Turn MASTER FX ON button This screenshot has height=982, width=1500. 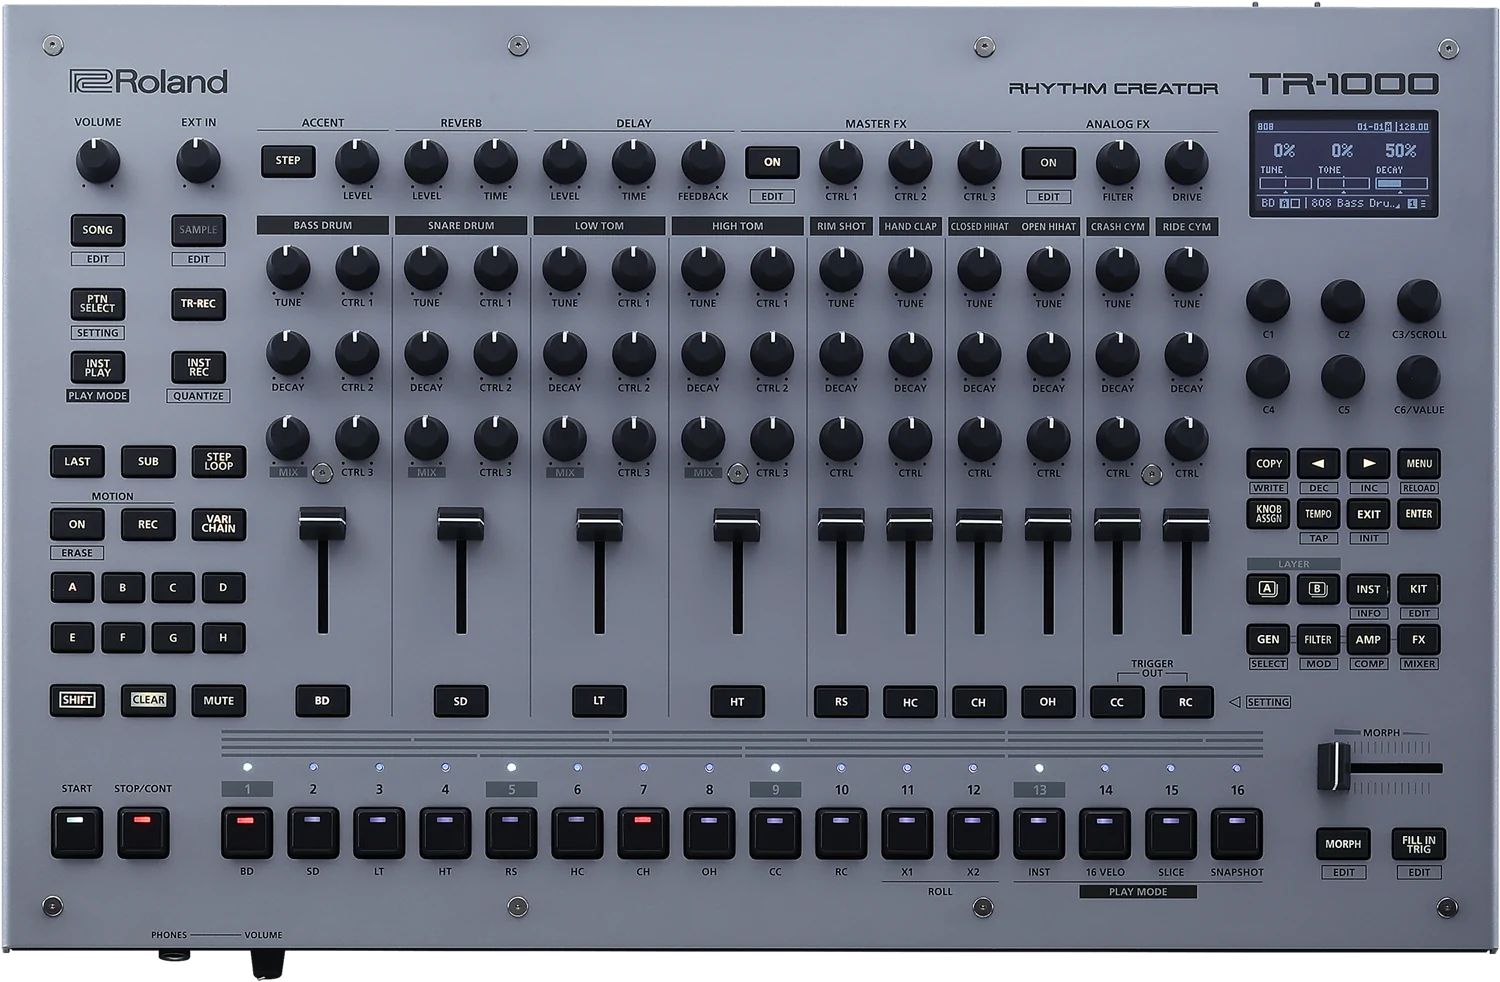point(772,162)
